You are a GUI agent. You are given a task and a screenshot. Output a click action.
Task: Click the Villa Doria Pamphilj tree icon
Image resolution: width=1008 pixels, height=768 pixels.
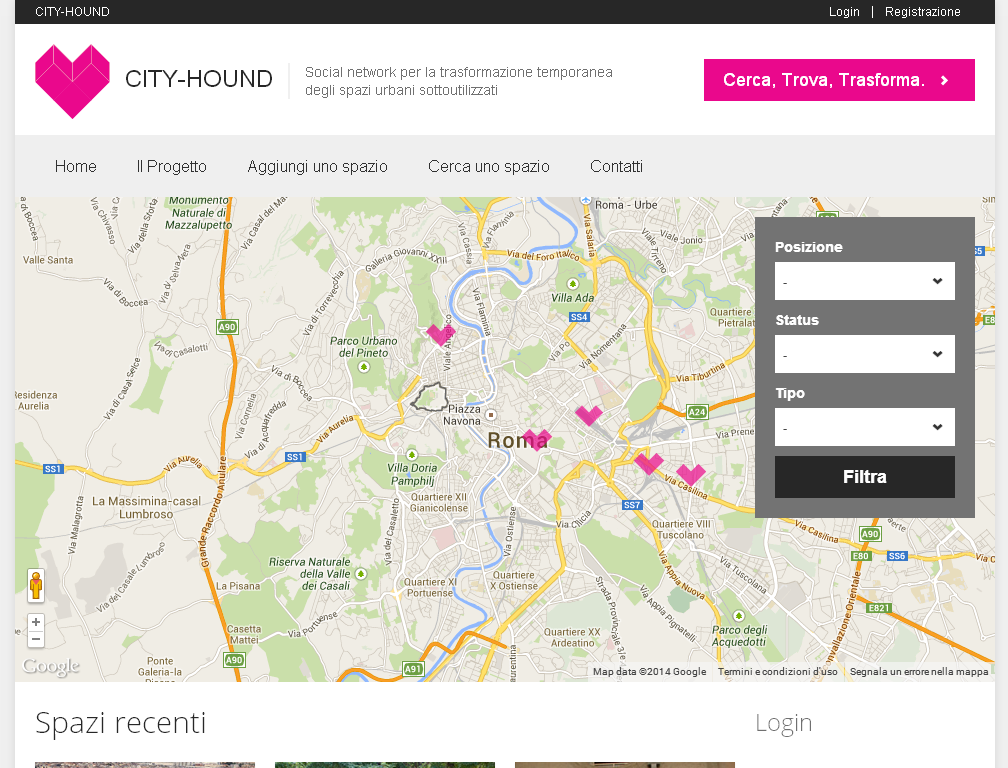tap(412, 455)
